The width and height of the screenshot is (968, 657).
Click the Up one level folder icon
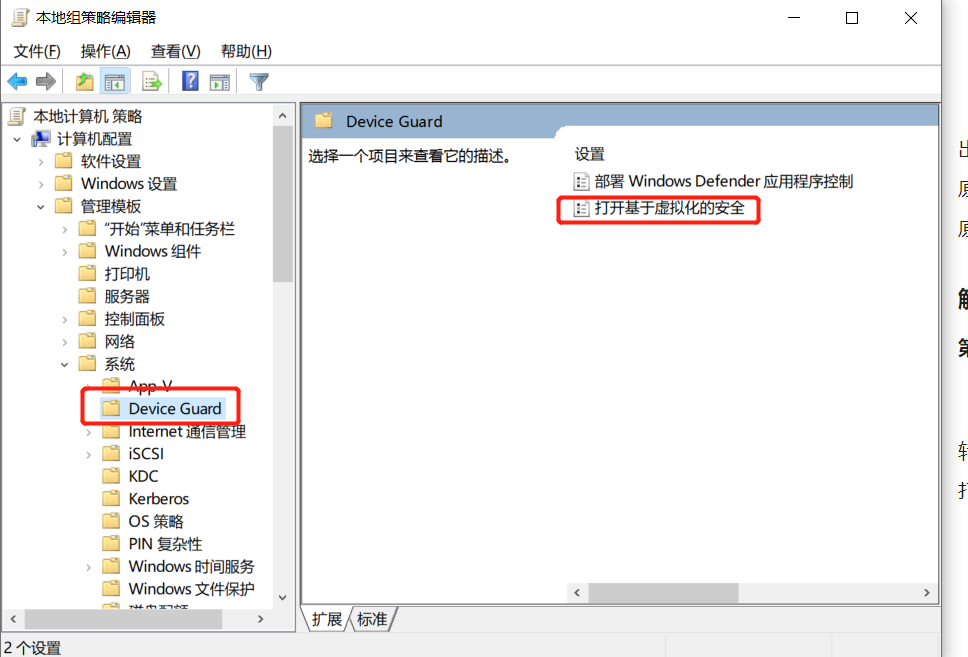coord(85,82)
